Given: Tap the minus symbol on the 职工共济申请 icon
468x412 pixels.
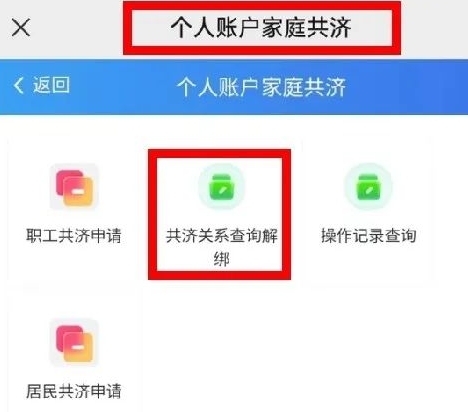Looking at the screenshot, I should click(x=79, y=191).
